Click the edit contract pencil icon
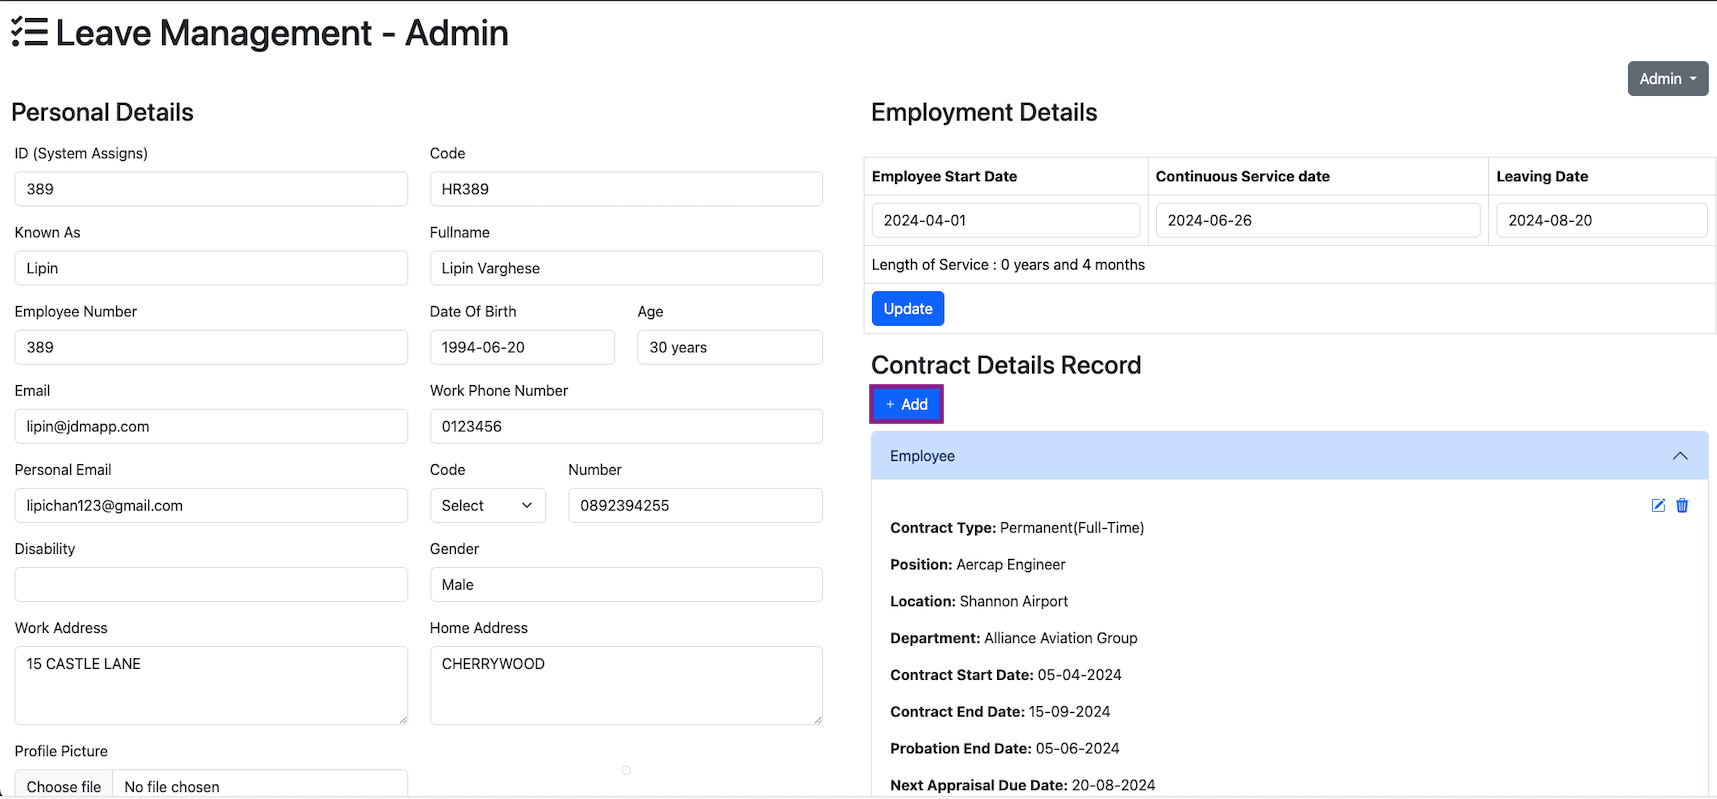Viewport: 1717px width, 799px height. tap(1657, 505)
